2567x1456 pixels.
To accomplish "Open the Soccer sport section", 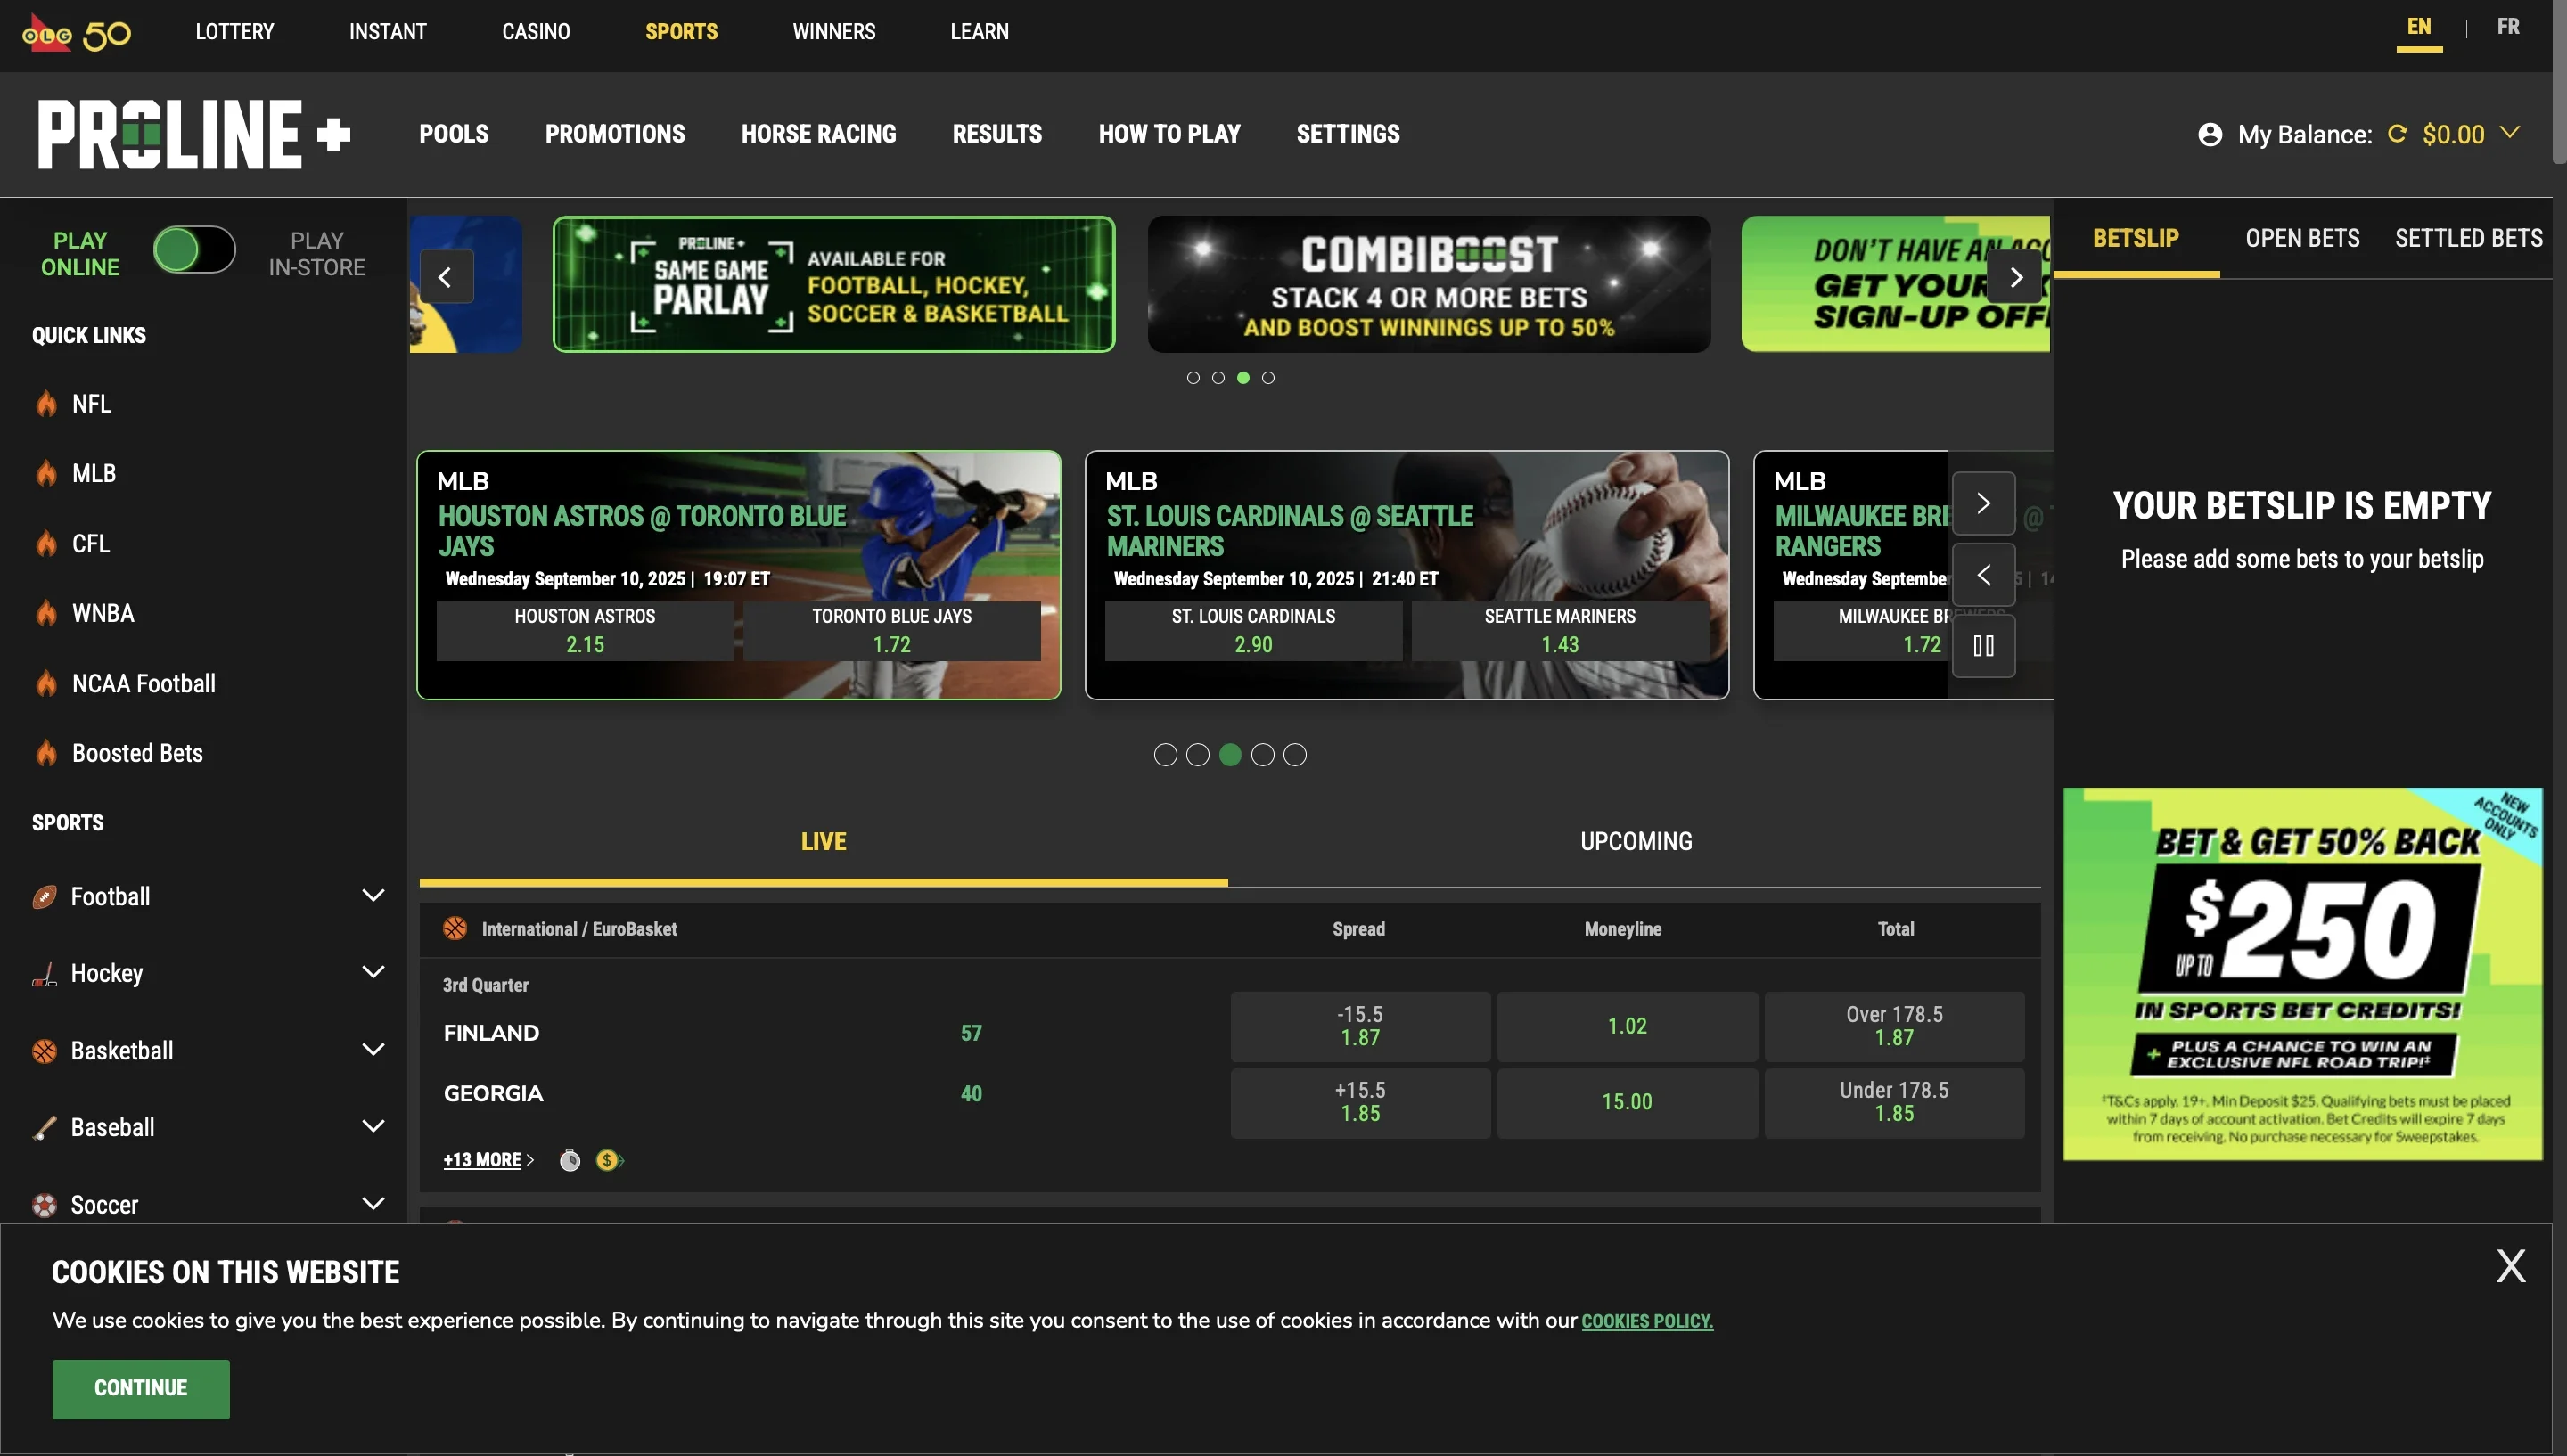I will tap(107, 1204).
